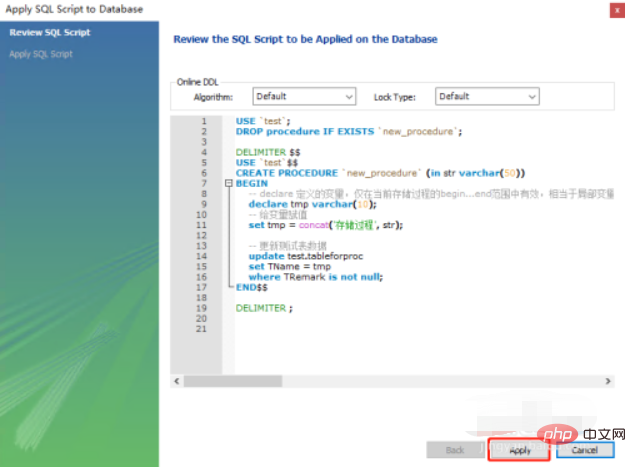This screenshot has width=636, height=467.
Task: Click line number 1 in the gutter
Action: tap(204, 121)
